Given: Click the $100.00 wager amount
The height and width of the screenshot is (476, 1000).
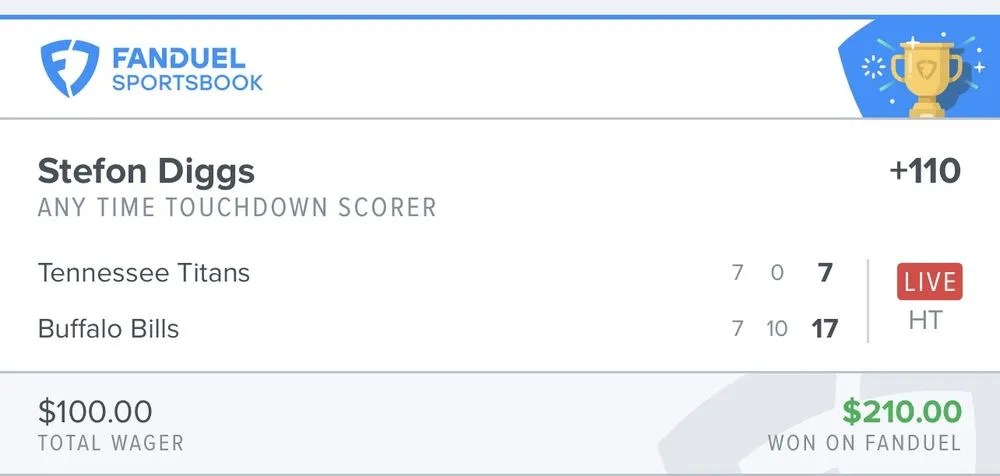Looking at the screenshot, I should click(95, 411).
